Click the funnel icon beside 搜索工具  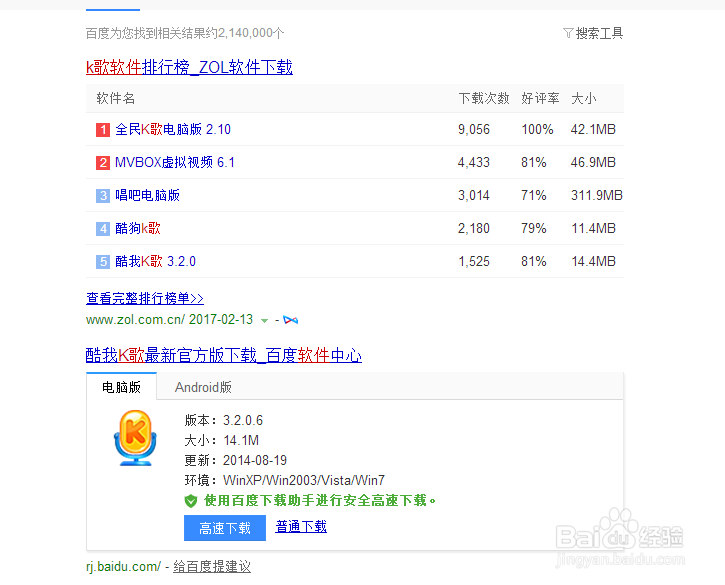coord(568,33)
